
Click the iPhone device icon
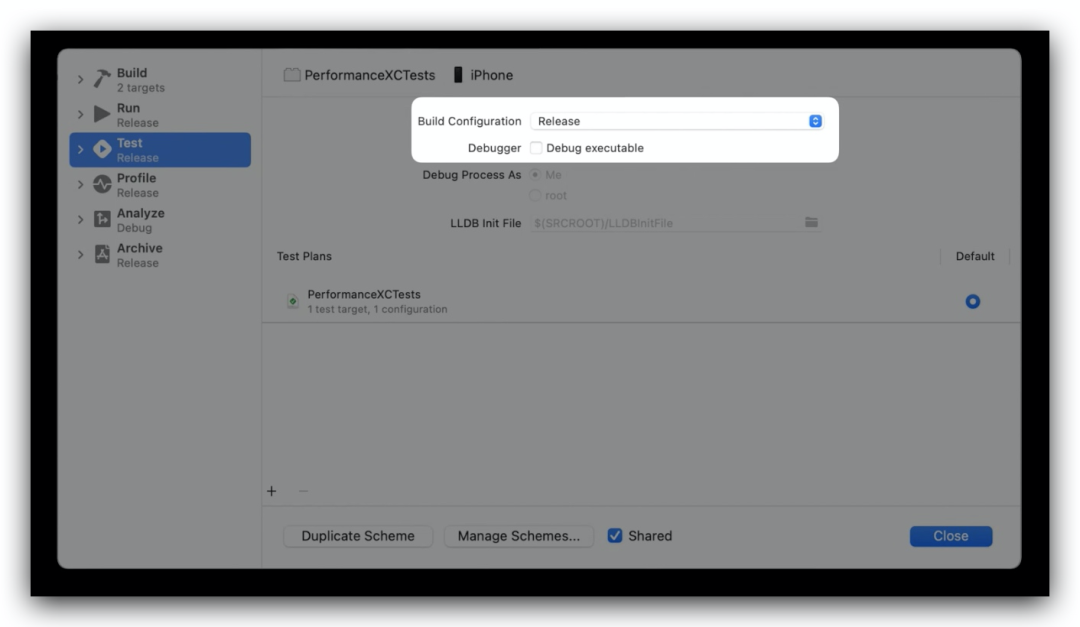458,75
